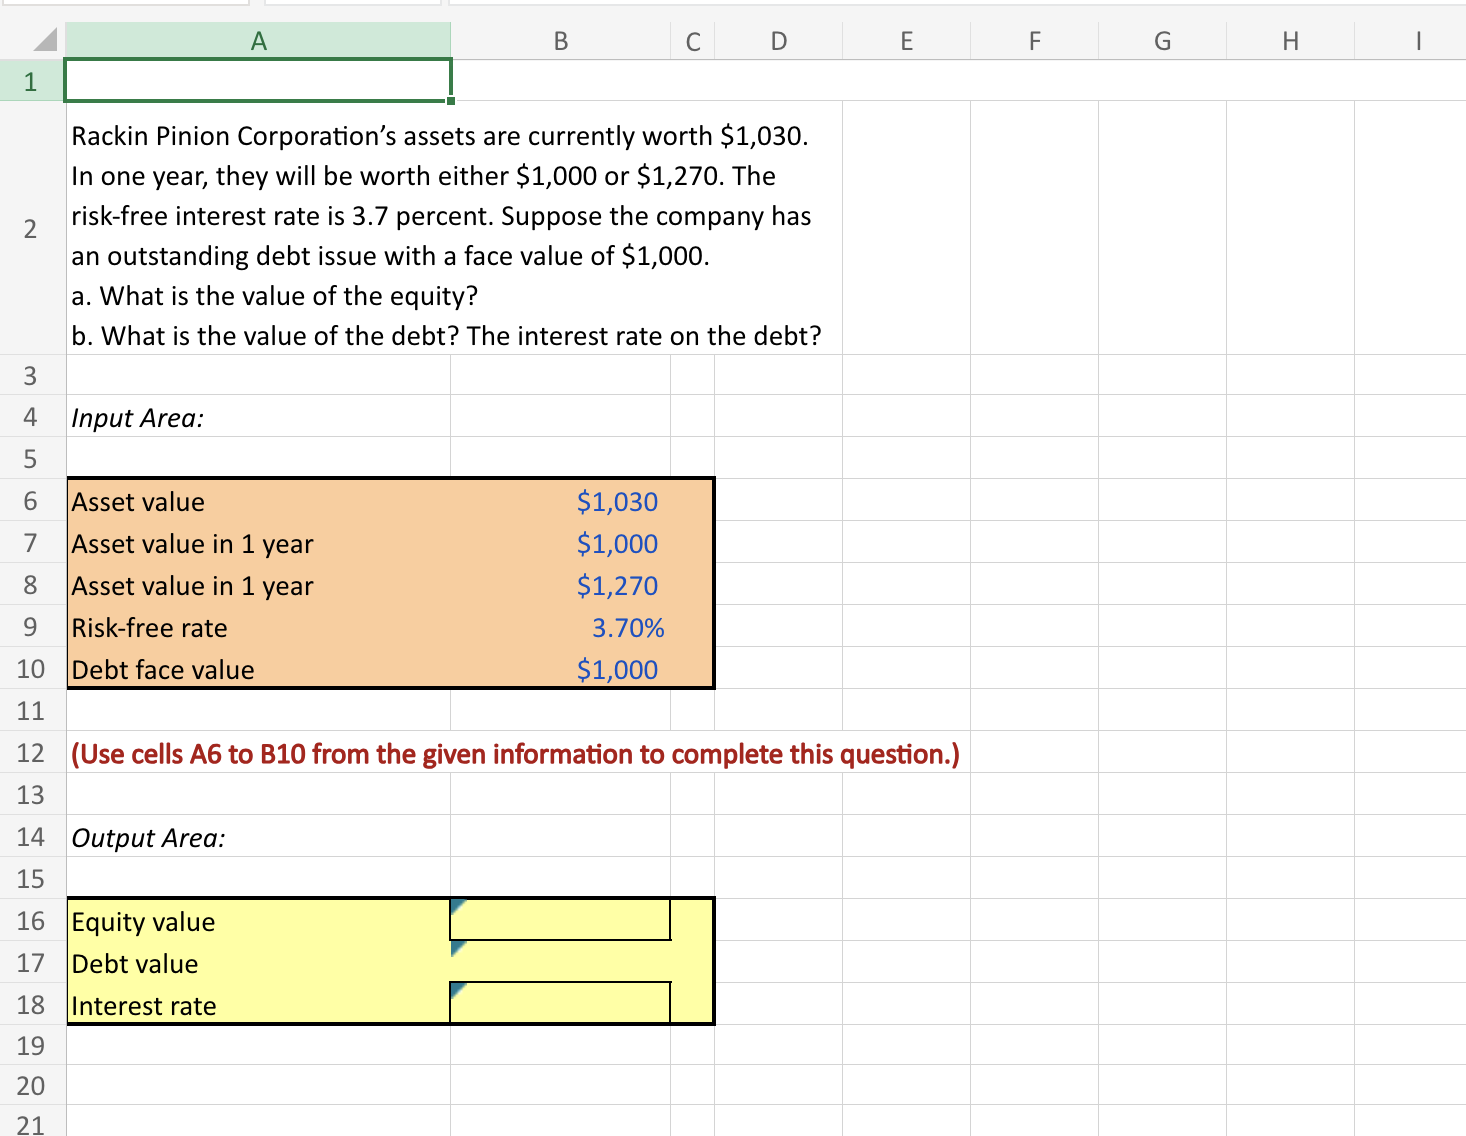Viewport: 1466px width, 1136px height.
Task: Select row 12 header
Action: click(x=32, y=752)
